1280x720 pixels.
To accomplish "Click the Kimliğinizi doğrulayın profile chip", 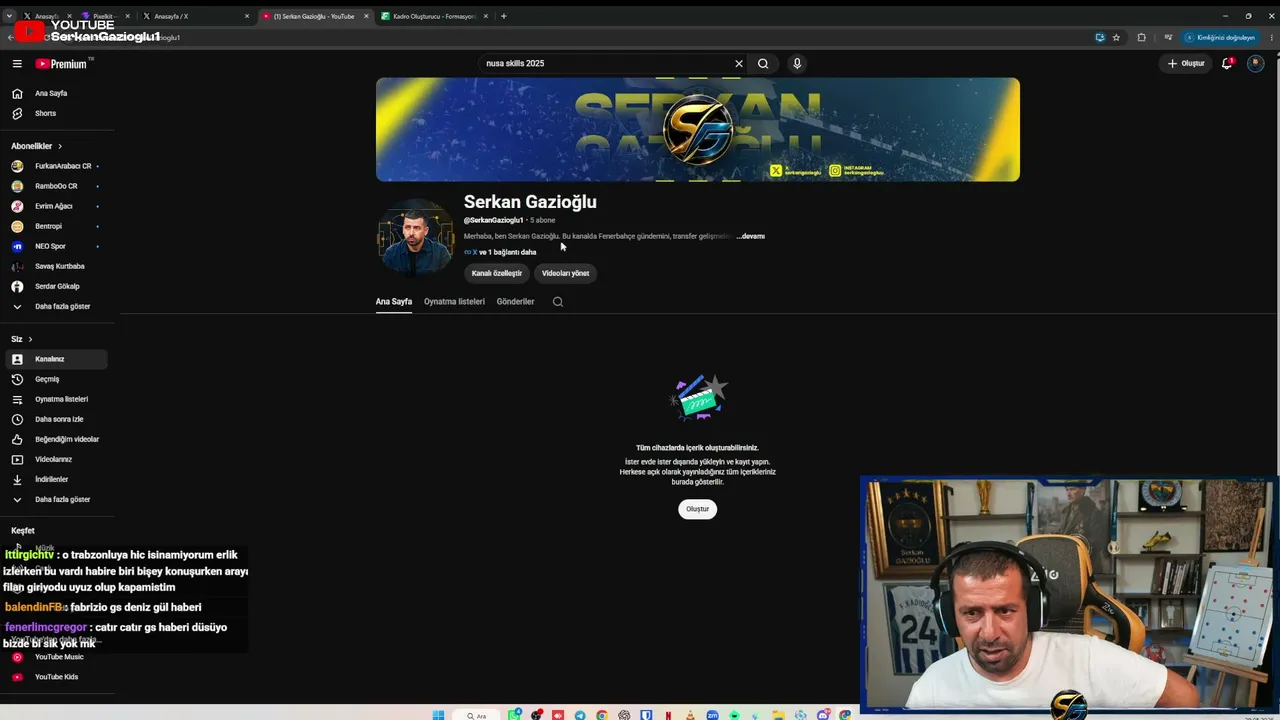I will click(1219, 37).
